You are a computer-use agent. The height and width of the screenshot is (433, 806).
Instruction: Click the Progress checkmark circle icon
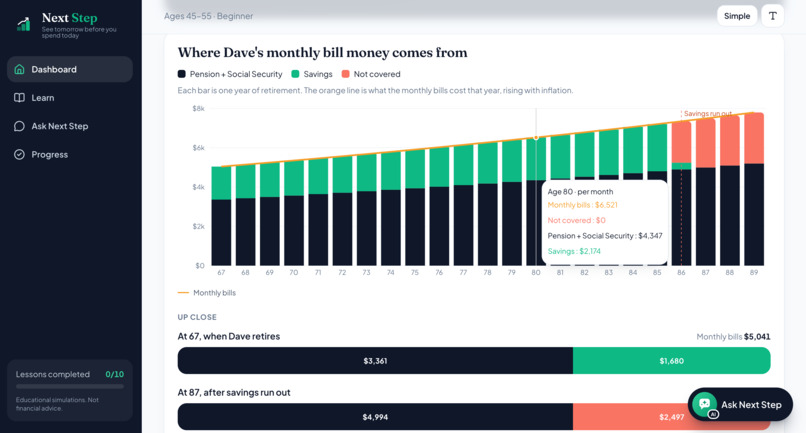(x=20, y=154)
